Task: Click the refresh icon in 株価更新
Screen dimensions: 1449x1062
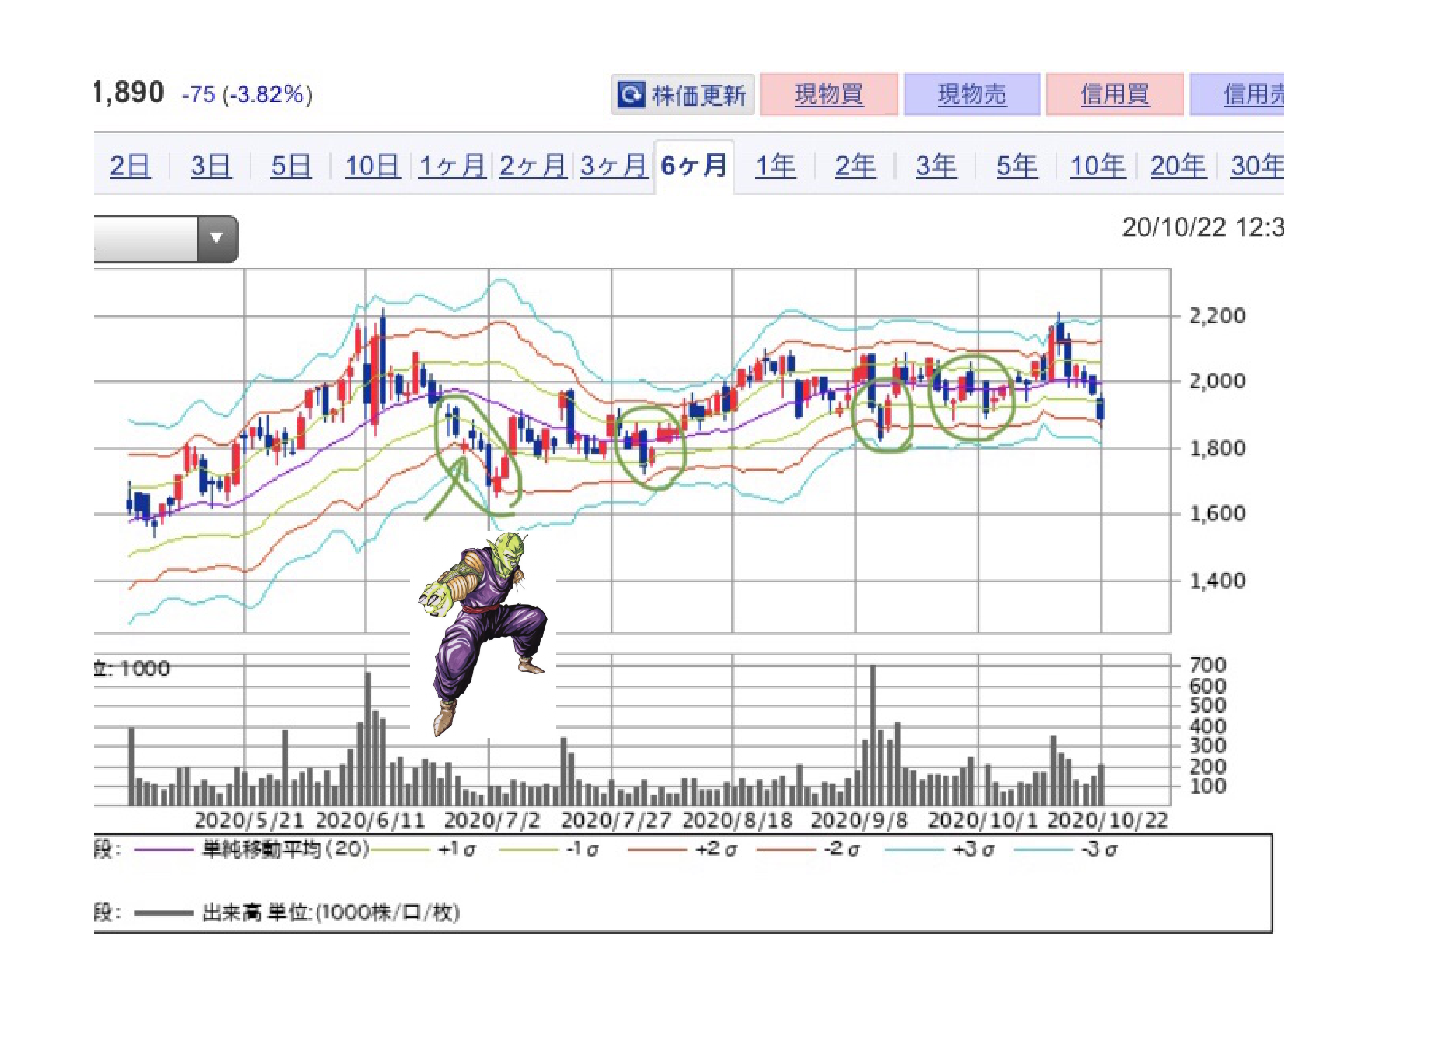Action: tap(631, 95)
